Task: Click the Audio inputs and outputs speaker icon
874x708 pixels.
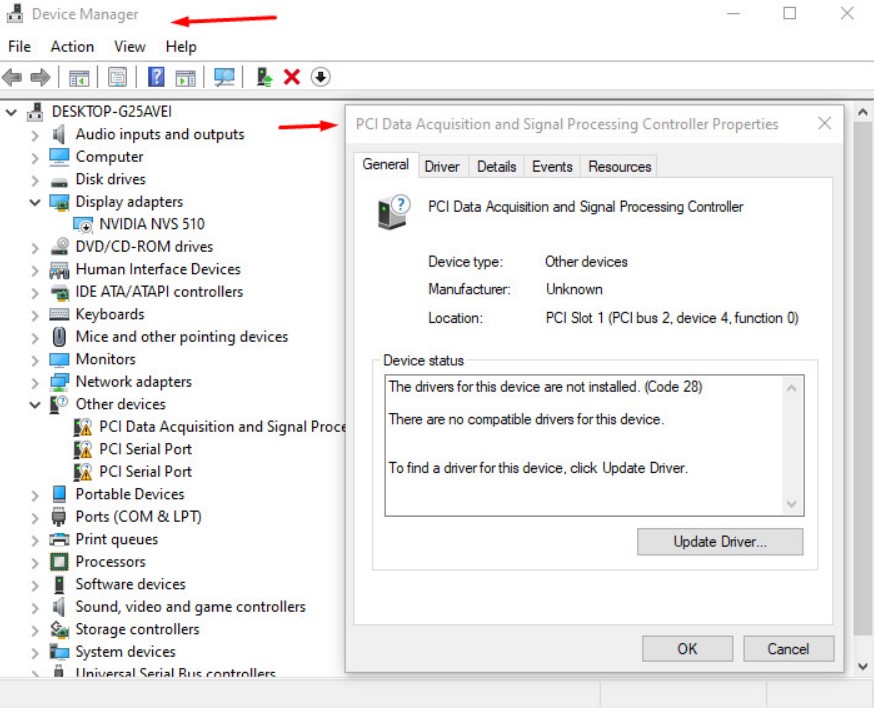Action: pyautogui.click(x=59, y=134)
